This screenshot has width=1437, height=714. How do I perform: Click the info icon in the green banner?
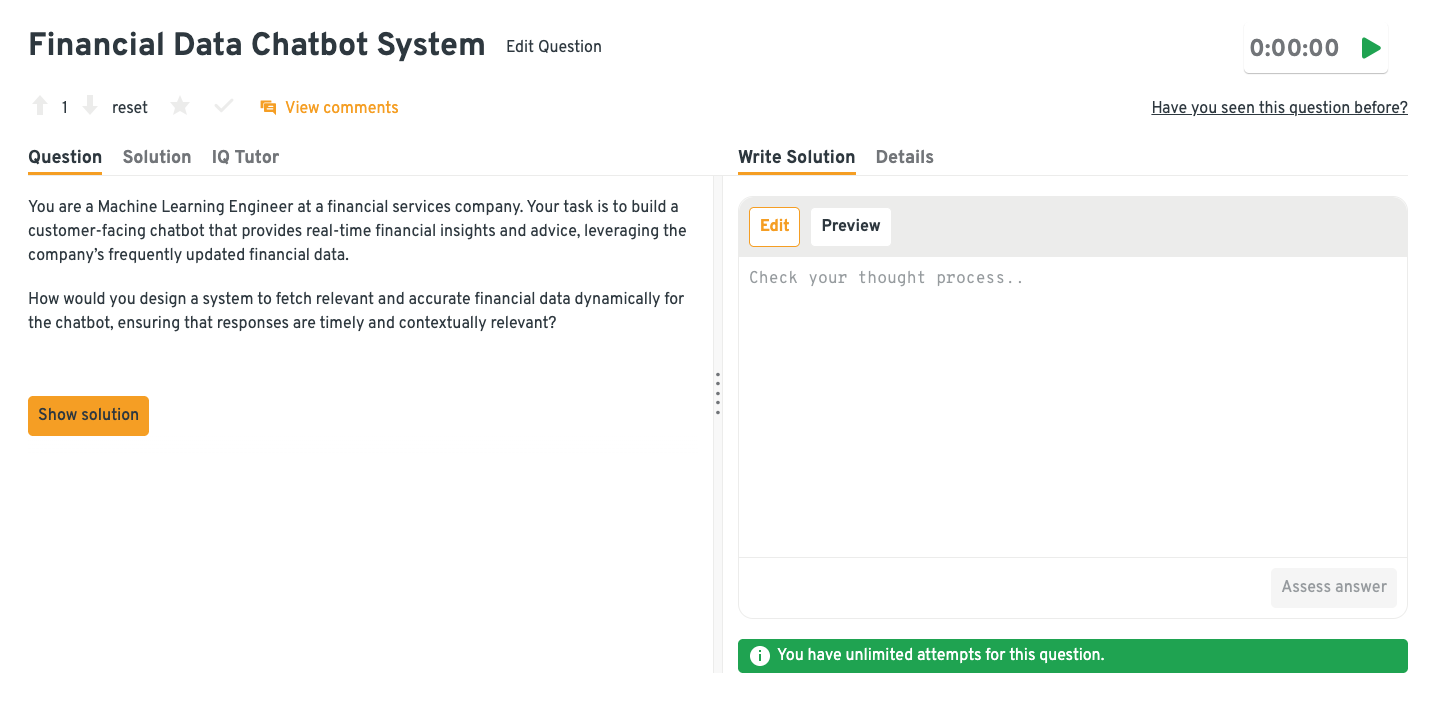click(x=760, y=656)
